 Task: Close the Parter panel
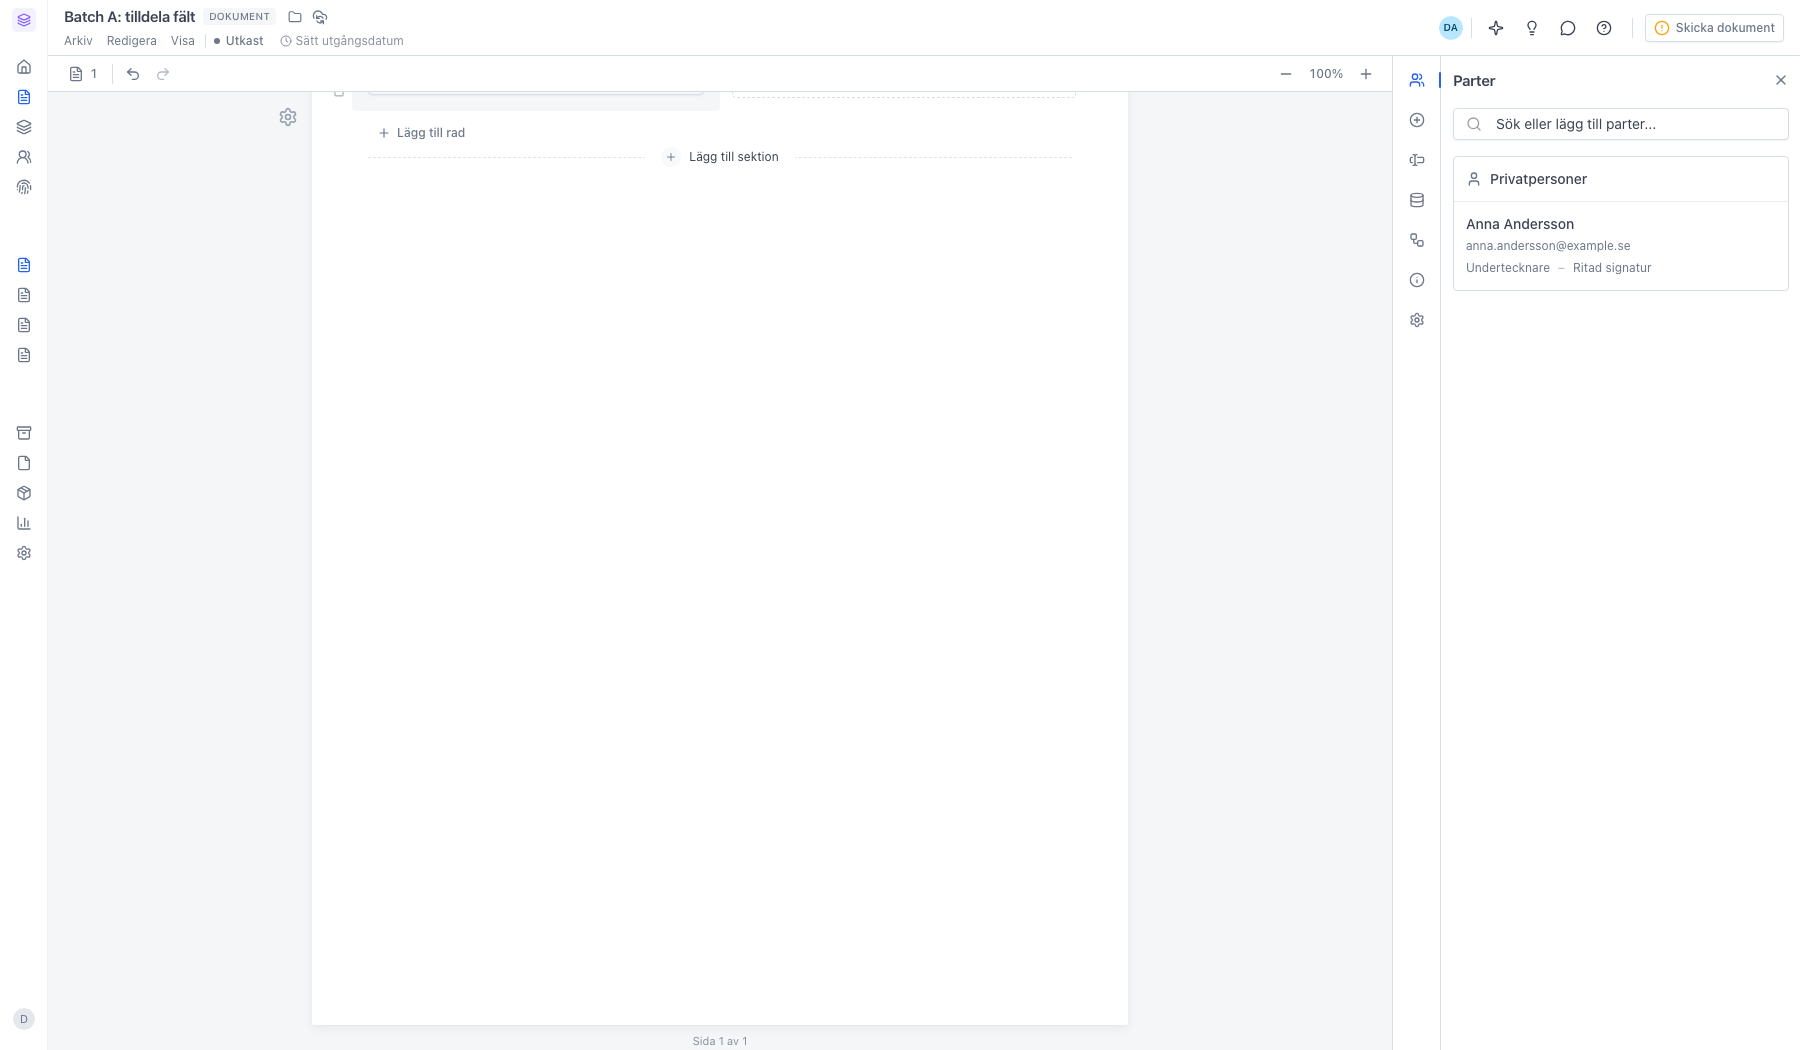coord(1781,80)
